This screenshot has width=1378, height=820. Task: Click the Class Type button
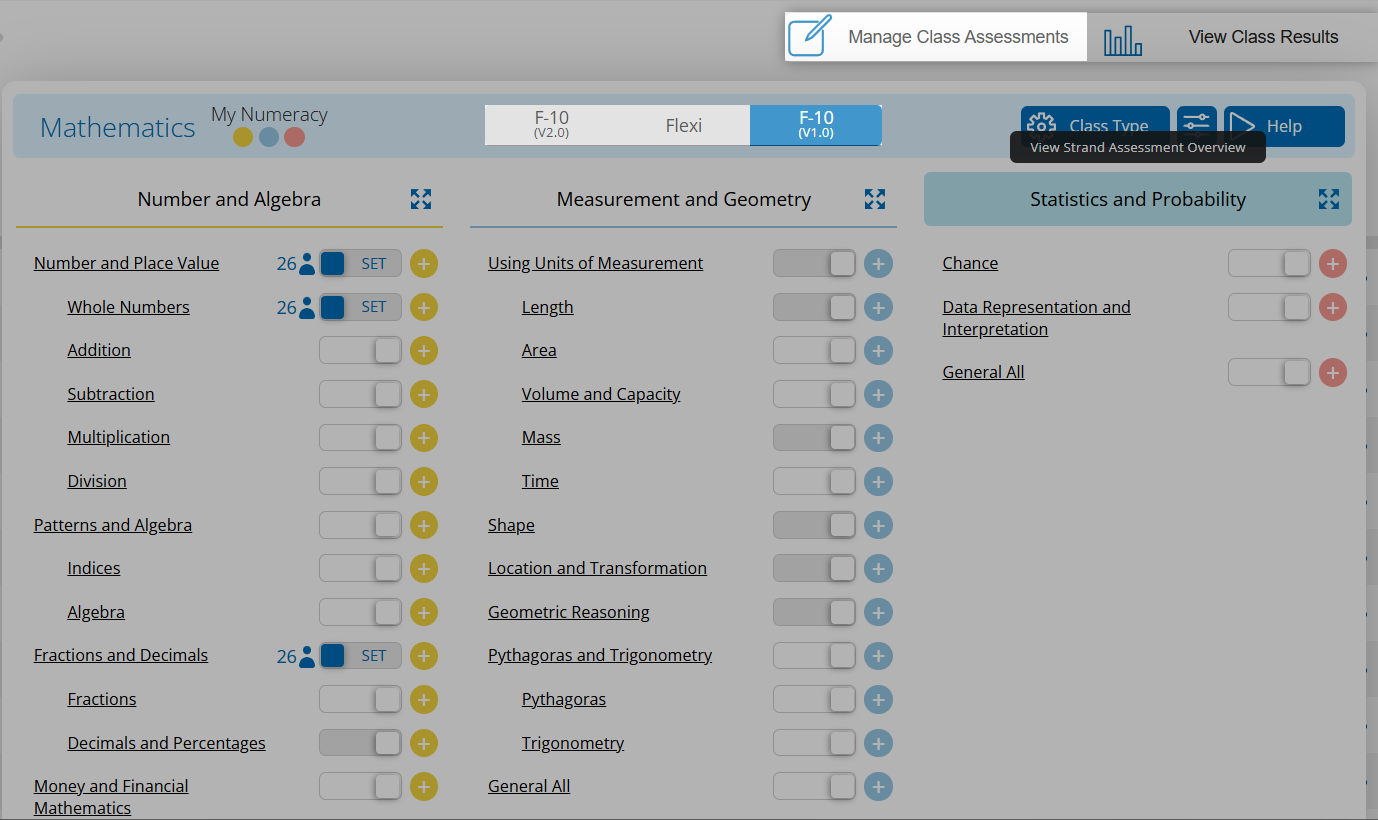point(1095,126)
